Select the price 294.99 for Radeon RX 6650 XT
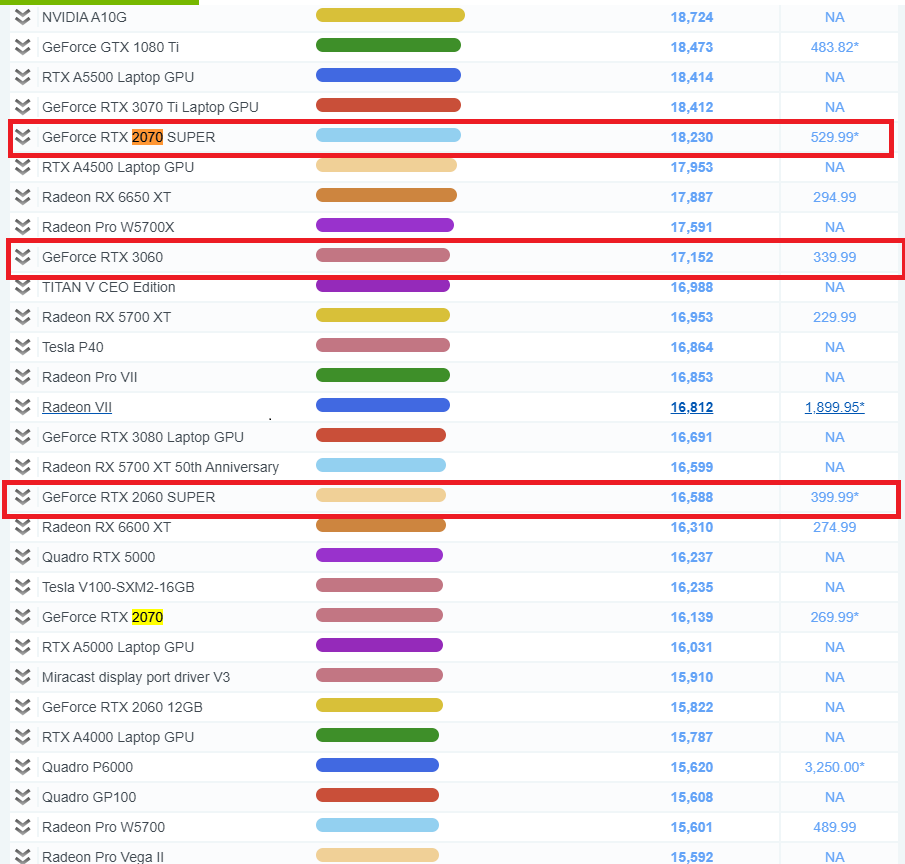 coord(835,197)
